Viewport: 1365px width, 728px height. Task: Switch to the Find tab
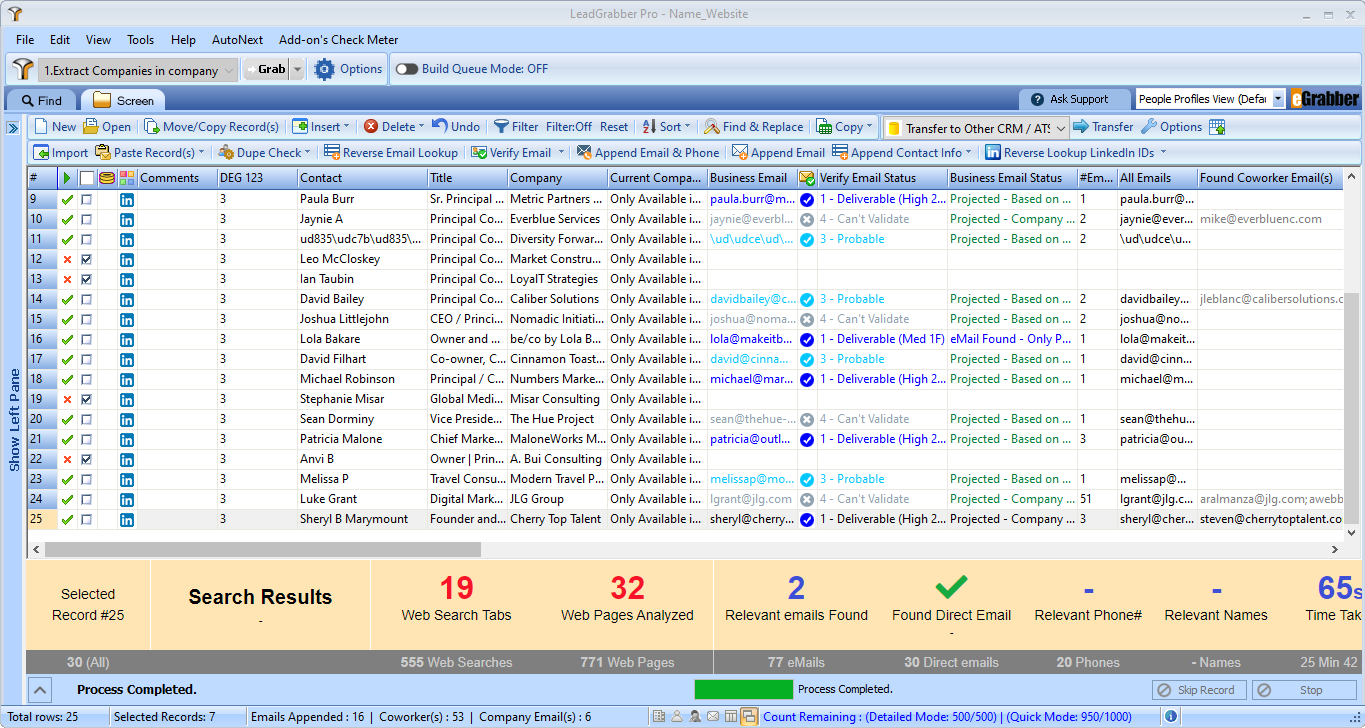41,100
